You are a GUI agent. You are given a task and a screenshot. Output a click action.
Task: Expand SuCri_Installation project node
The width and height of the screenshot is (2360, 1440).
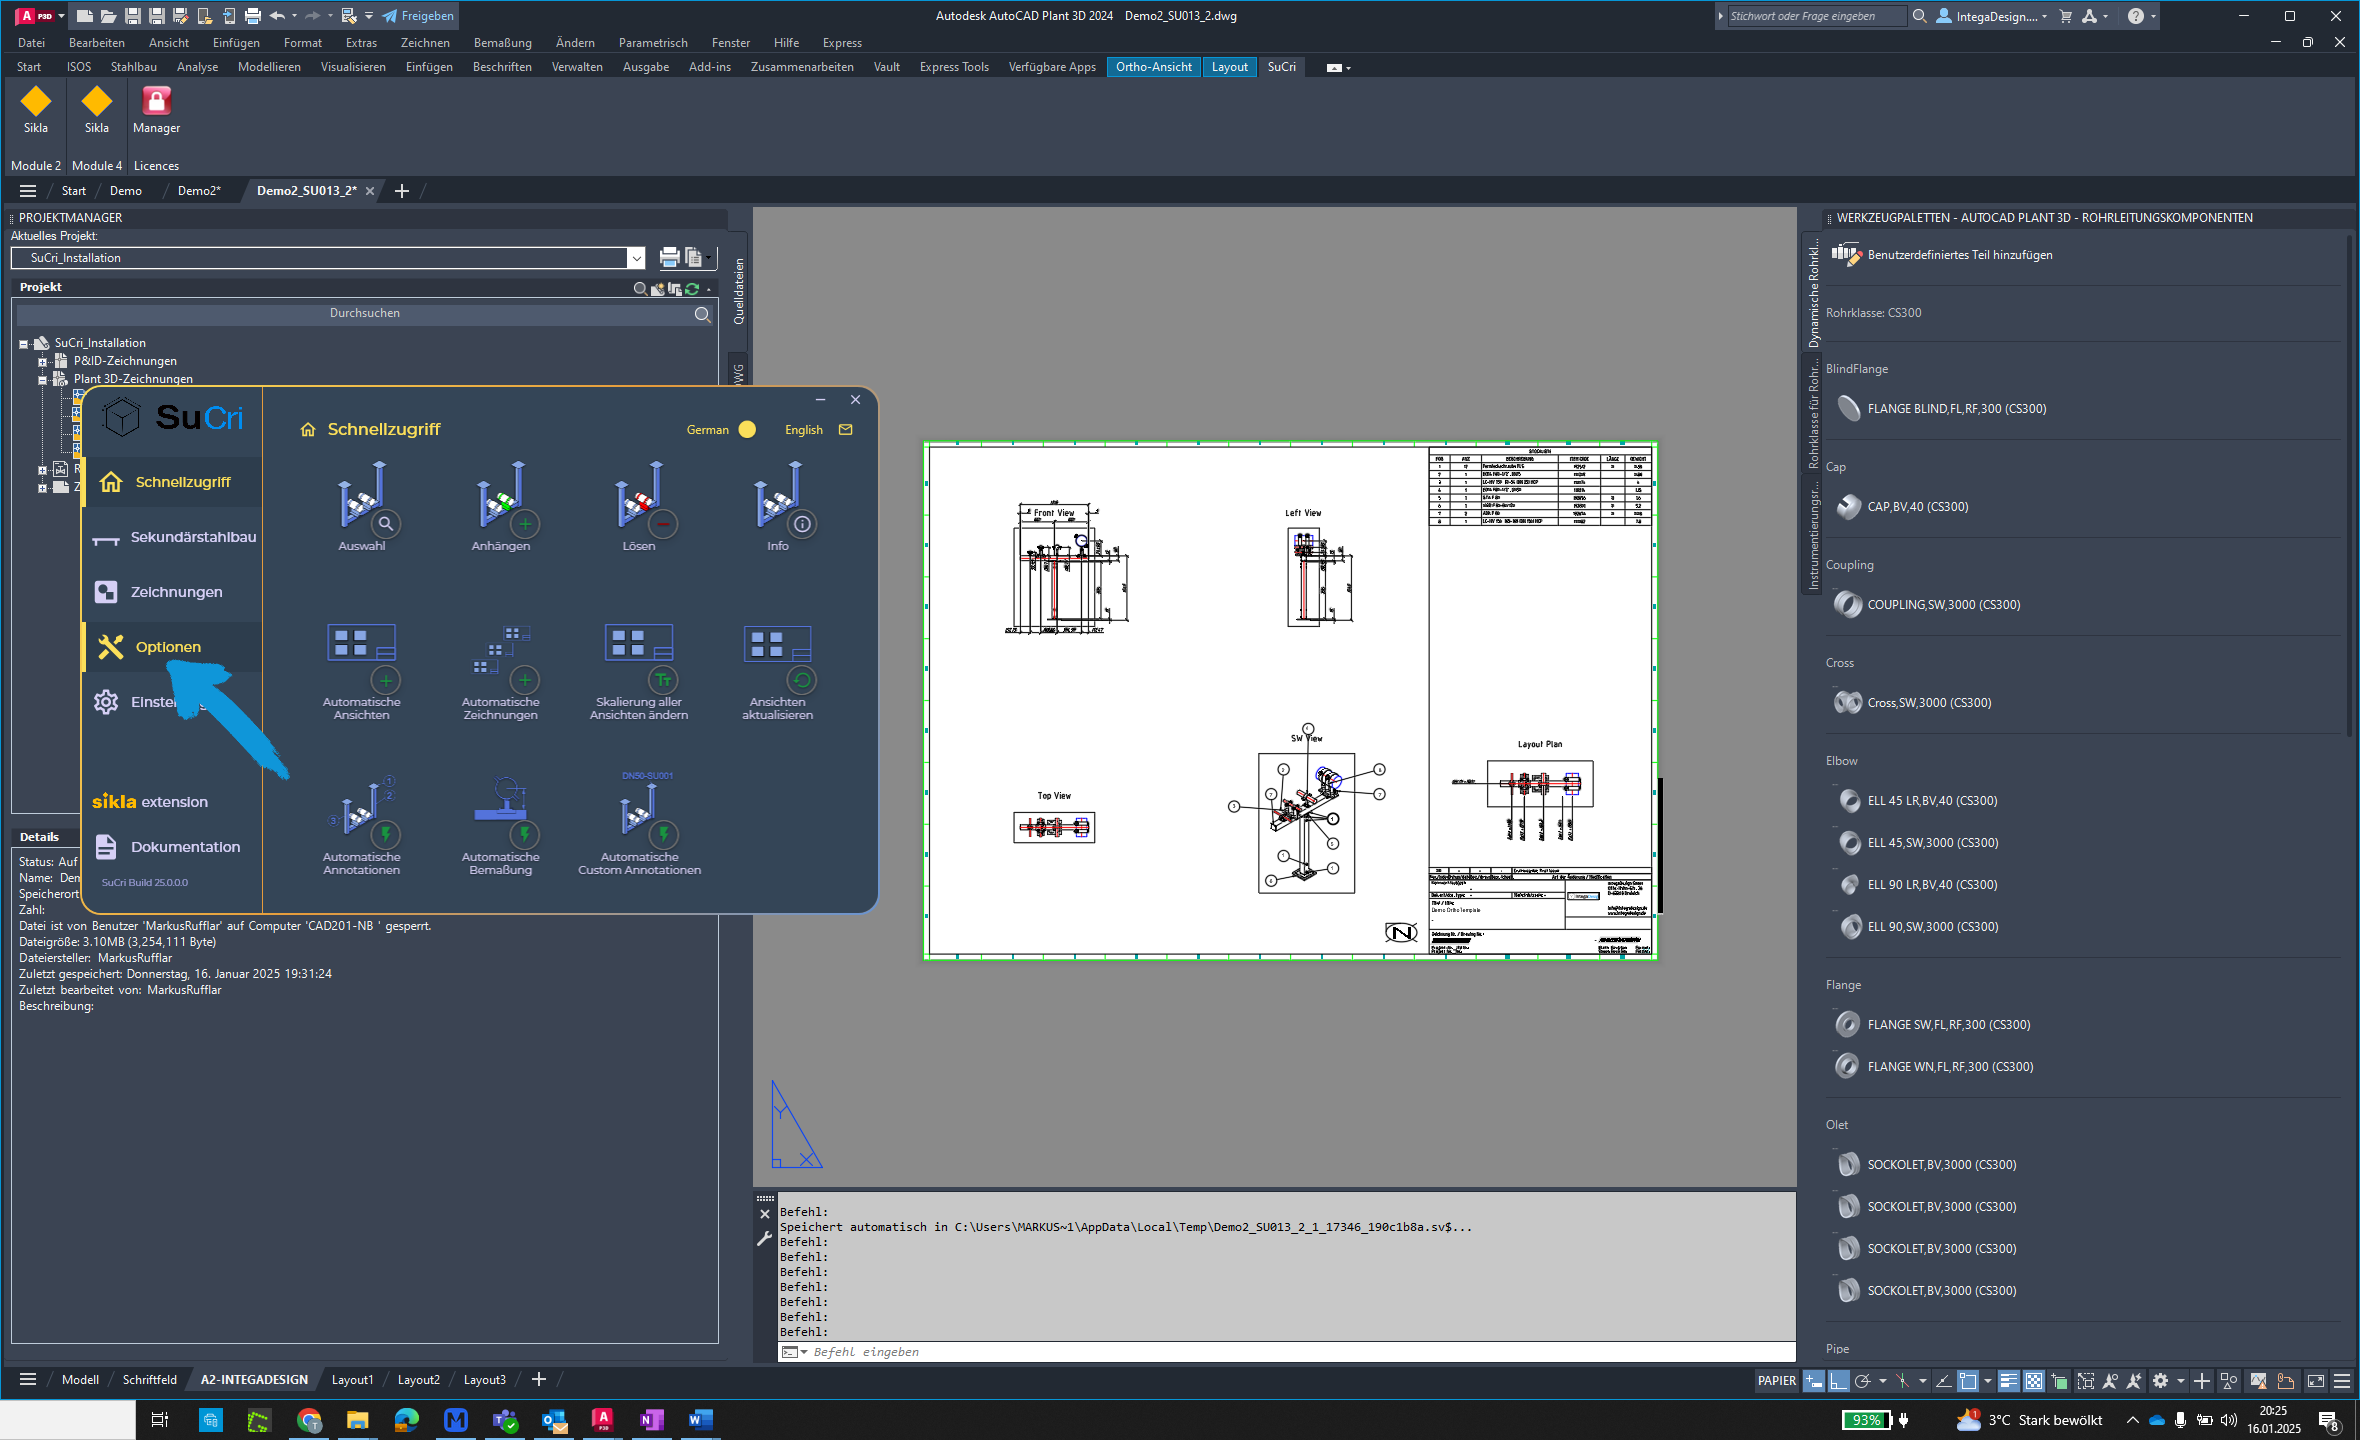(24, 342)
